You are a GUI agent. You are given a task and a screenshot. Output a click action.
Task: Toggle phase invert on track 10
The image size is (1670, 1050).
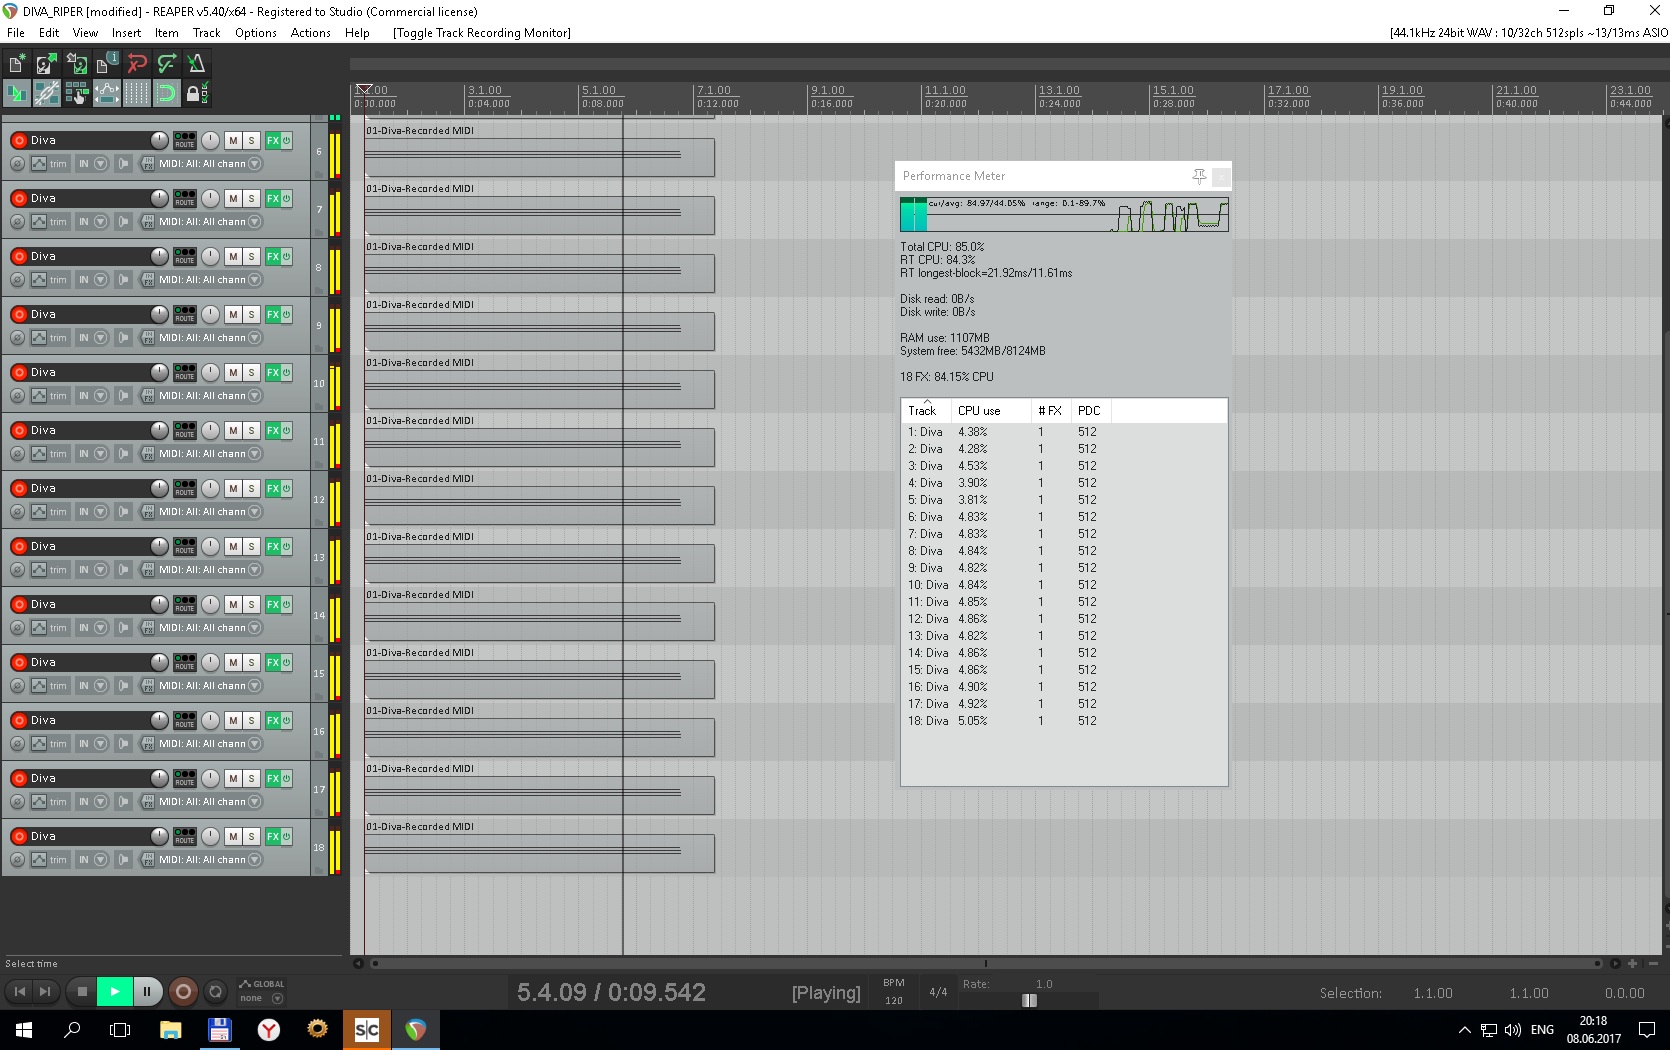pyautogui.click(x=17, y=396)
